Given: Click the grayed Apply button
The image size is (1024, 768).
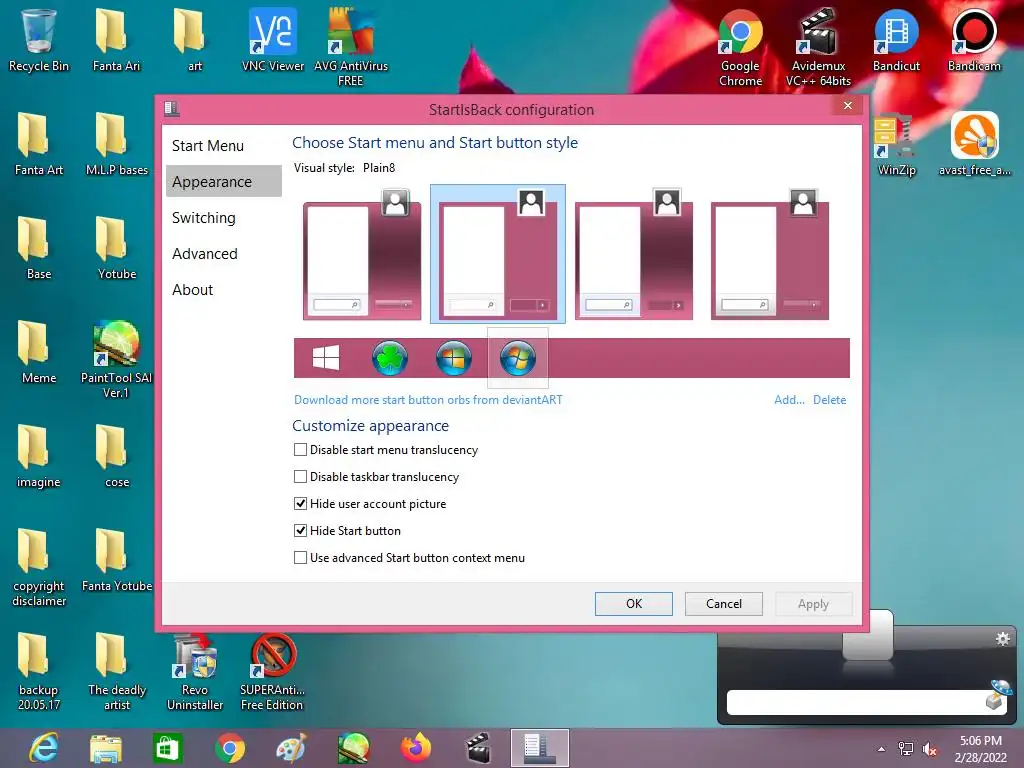Looking at the screenshot, I should click(x=813, y=604).
